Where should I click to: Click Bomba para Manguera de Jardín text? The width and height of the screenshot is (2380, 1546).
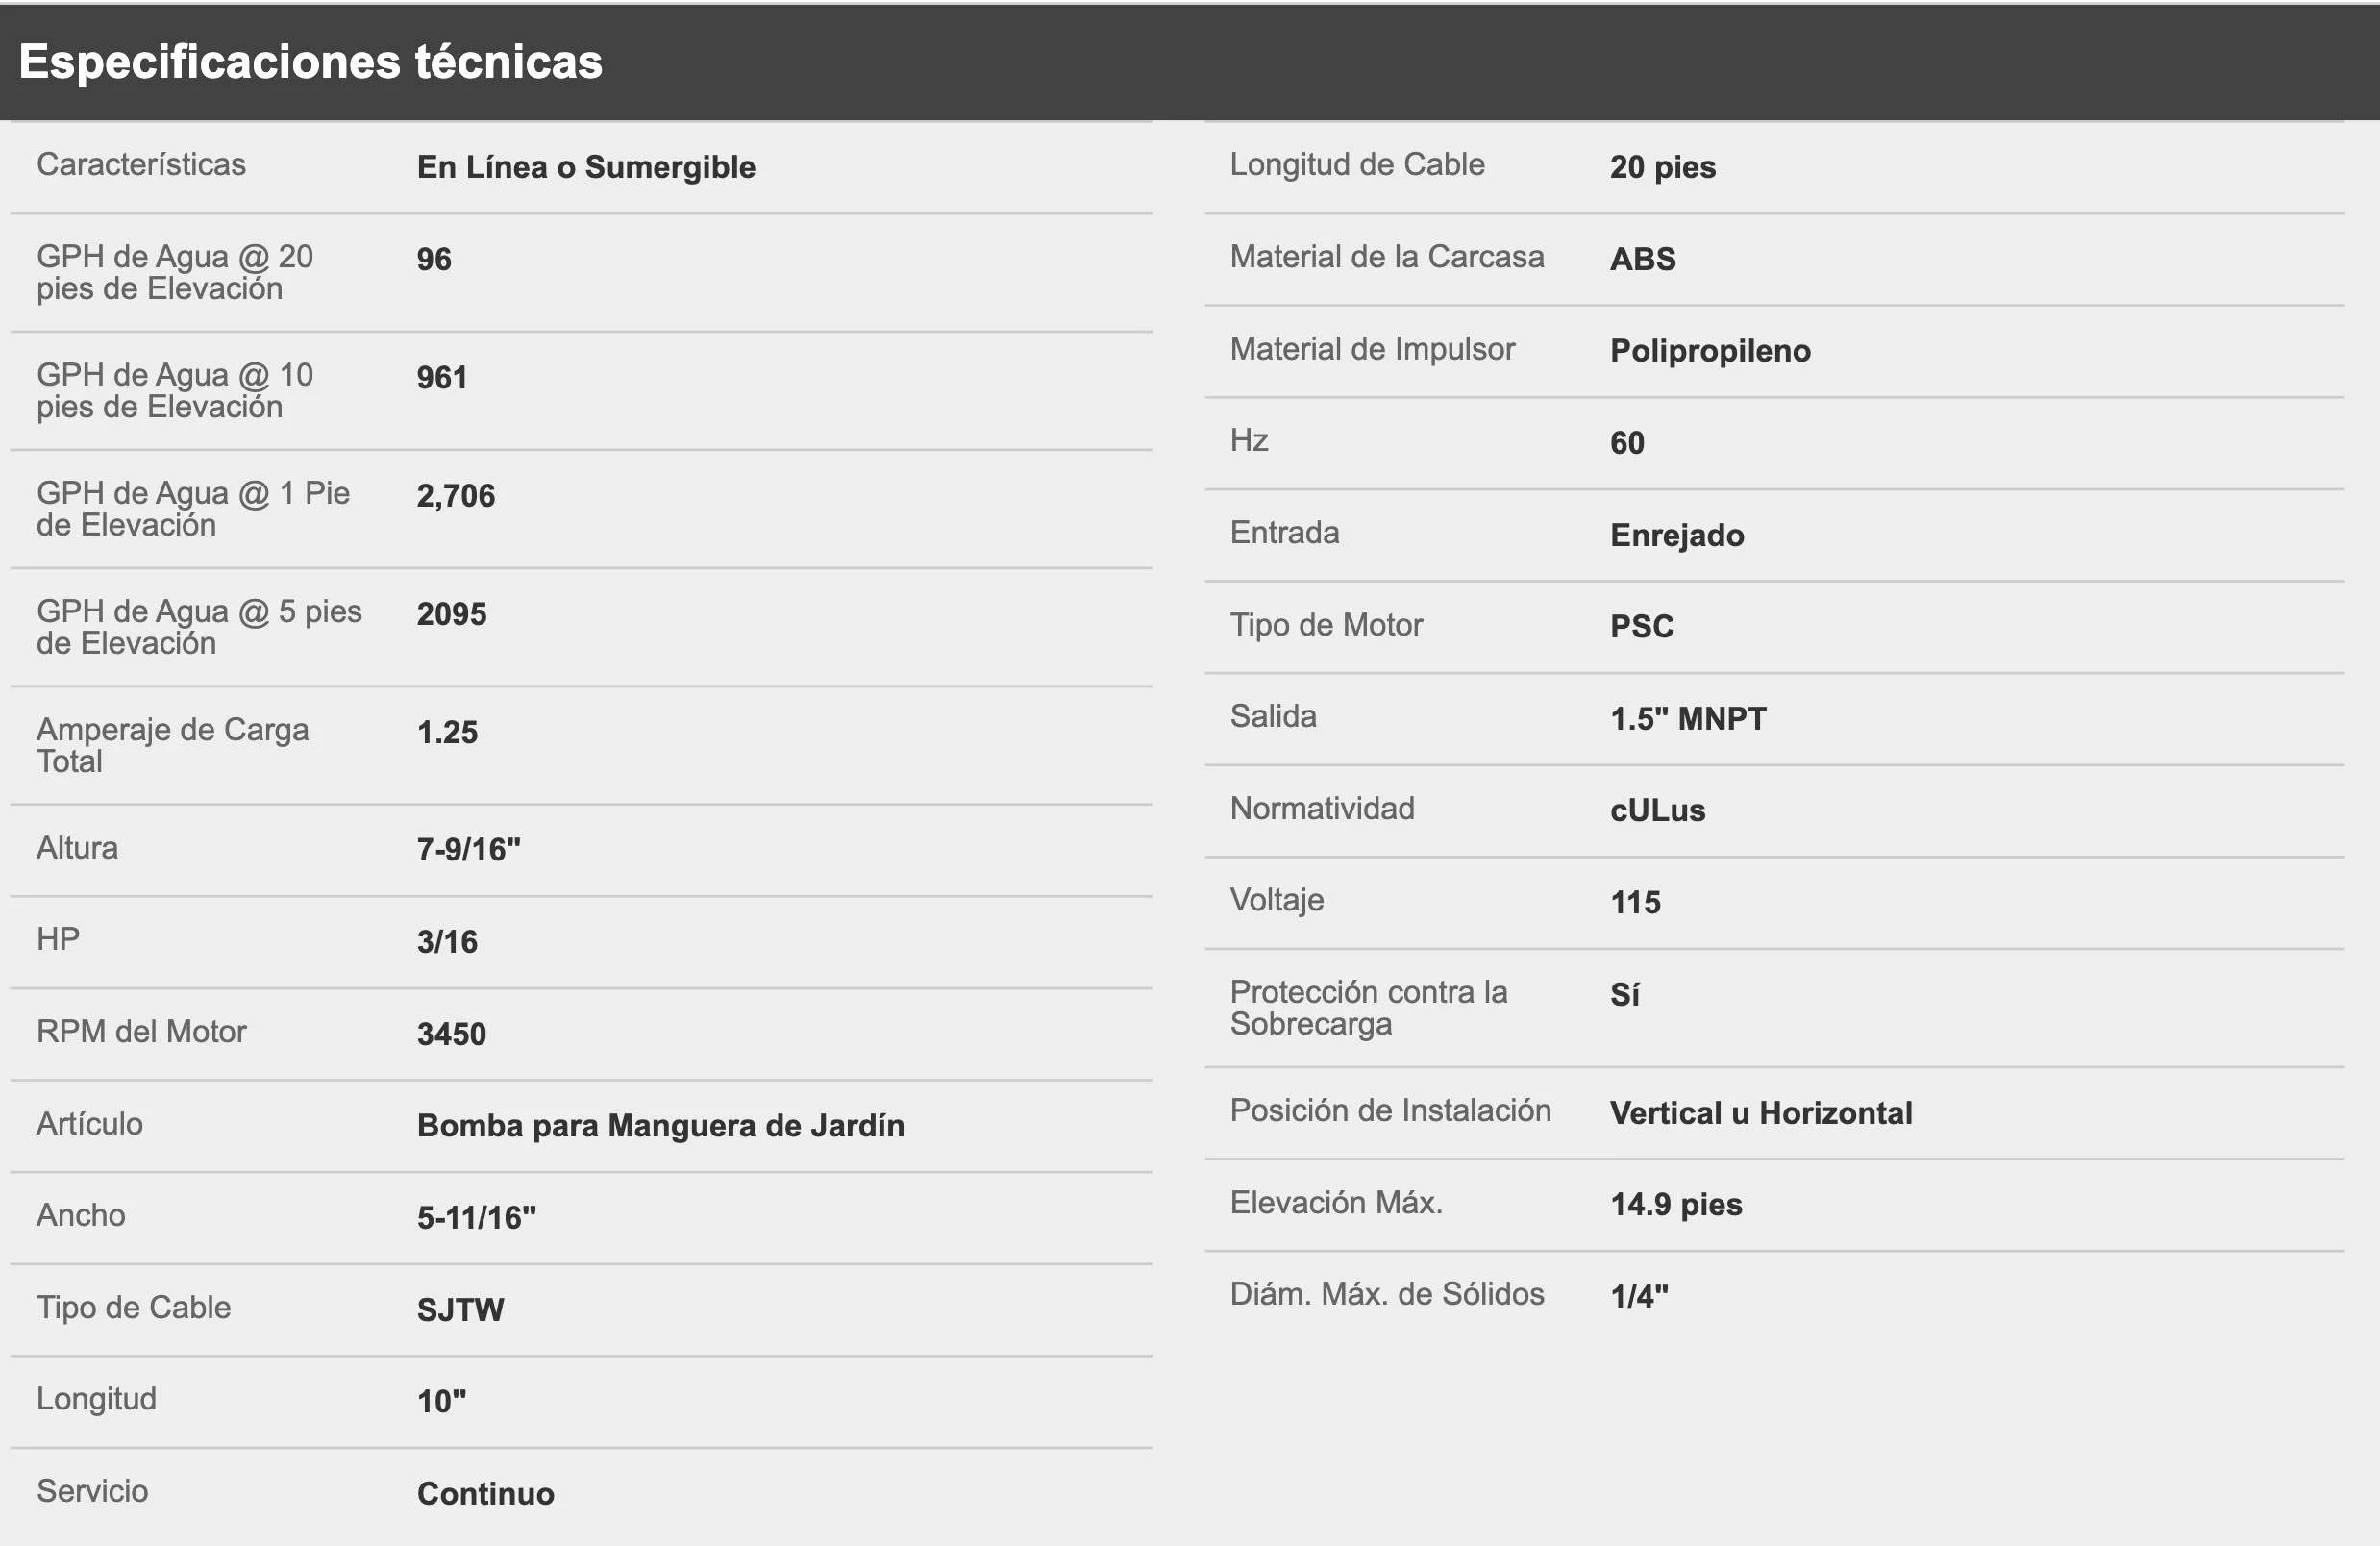point(660,1126)
